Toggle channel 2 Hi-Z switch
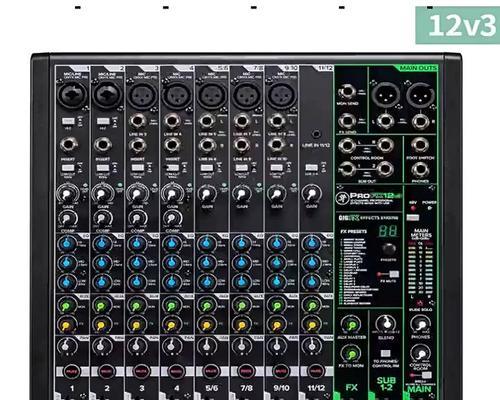This screenshot has height=400, width=500. [103, 121]
